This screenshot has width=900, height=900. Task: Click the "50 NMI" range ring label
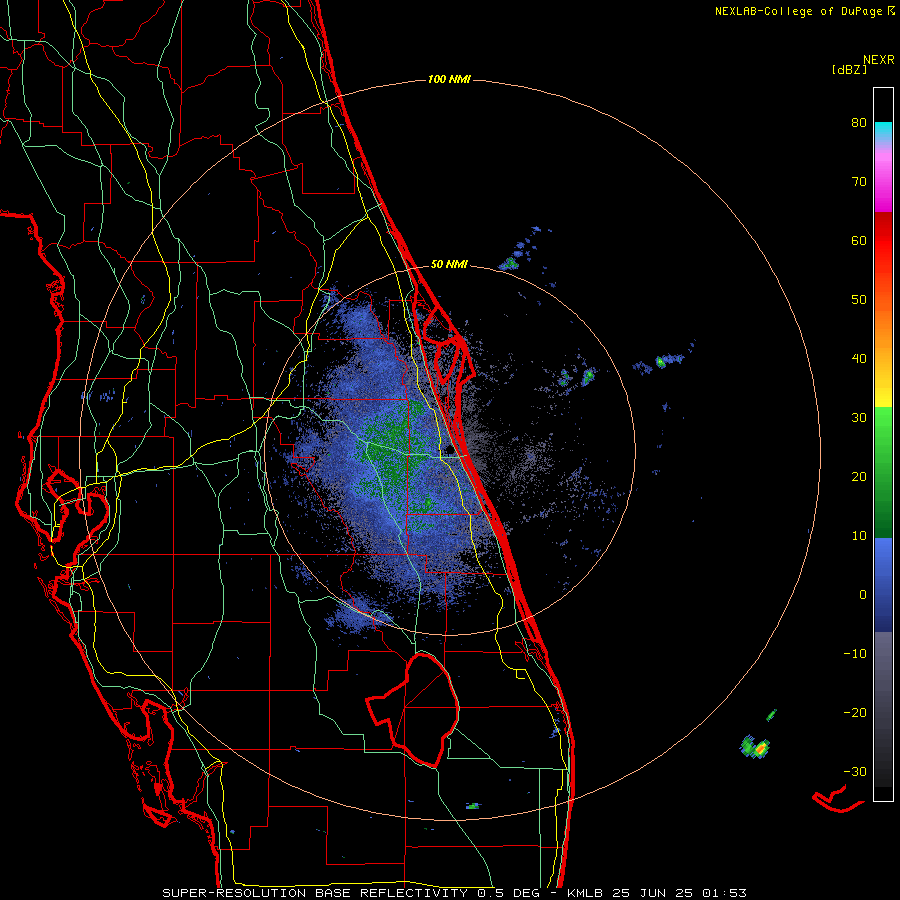coord(449,265)
